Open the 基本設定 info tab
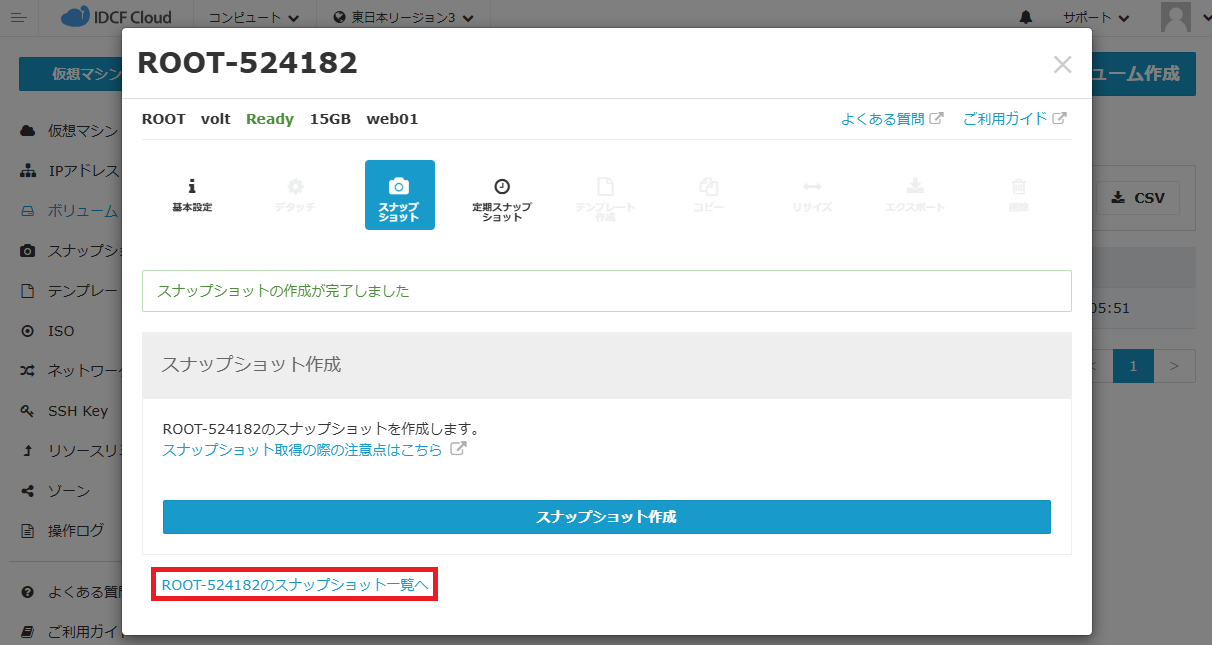 192,195
